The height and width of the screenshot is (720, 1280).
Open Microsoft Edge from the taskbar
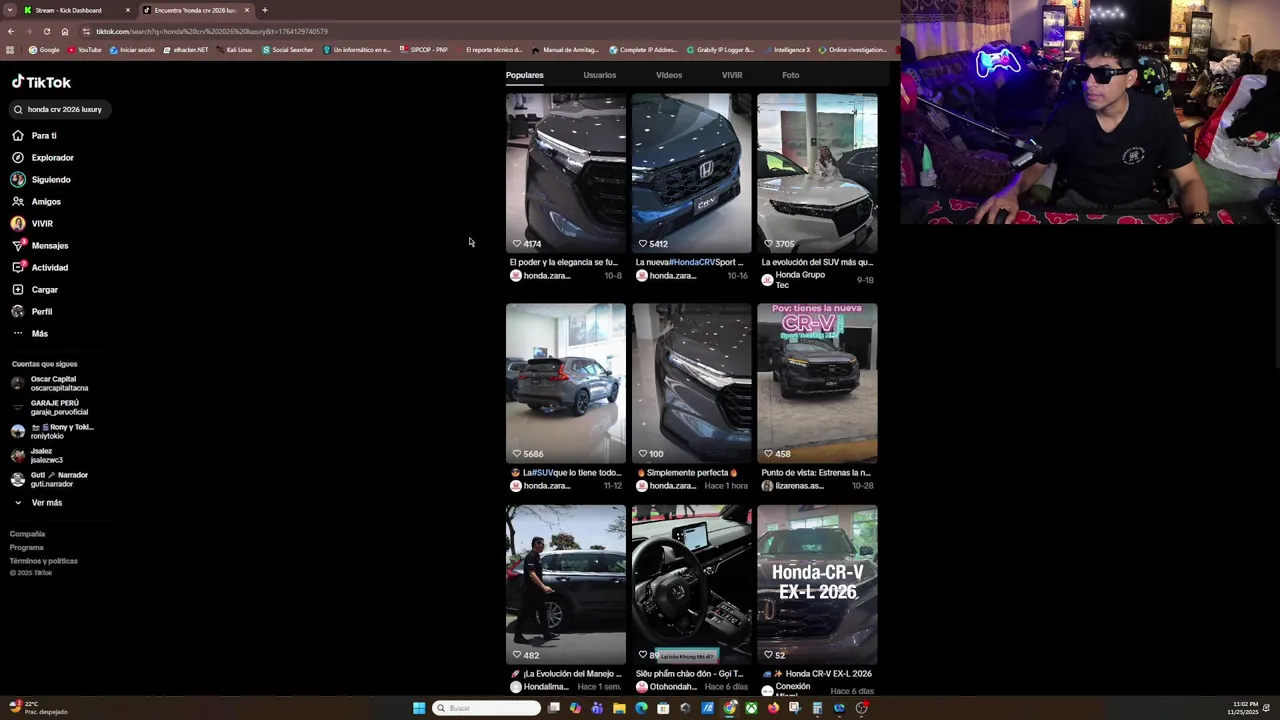click(641, 708)
